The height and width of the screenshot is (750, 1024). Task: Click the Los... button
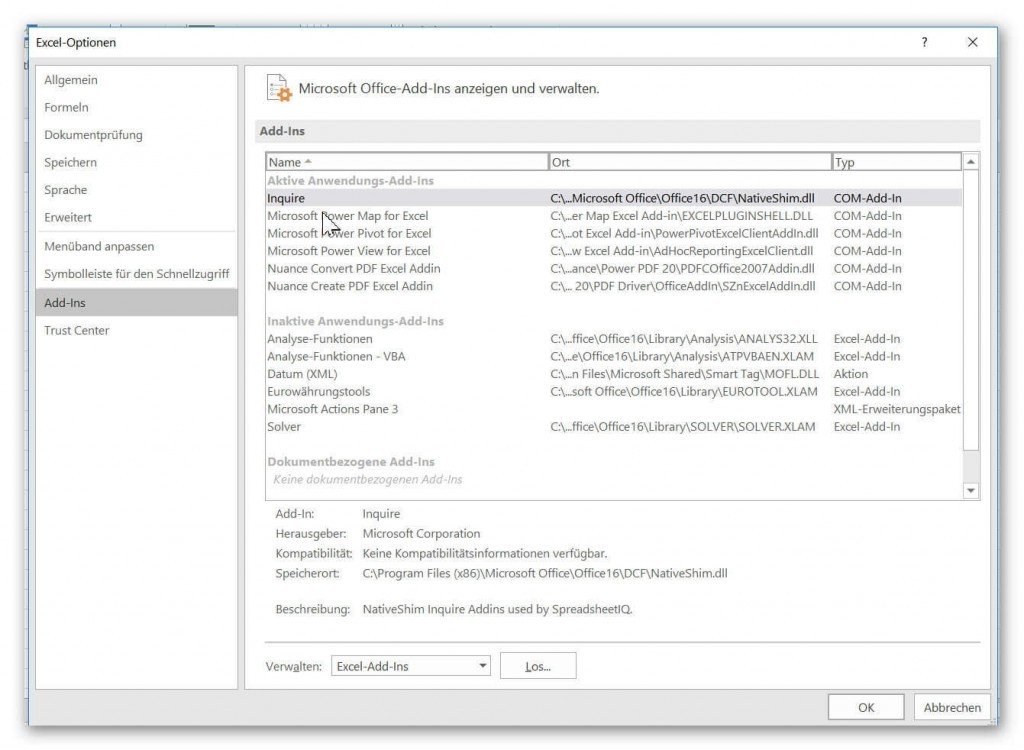pyautogui.click(x=538, y=666)
